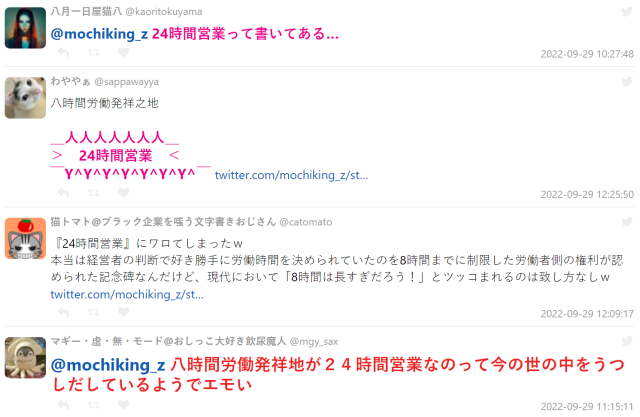This screenshot has height=417, width=640.
Task: Open the cat avatar of sappawayya
Action: click(25, 98)
